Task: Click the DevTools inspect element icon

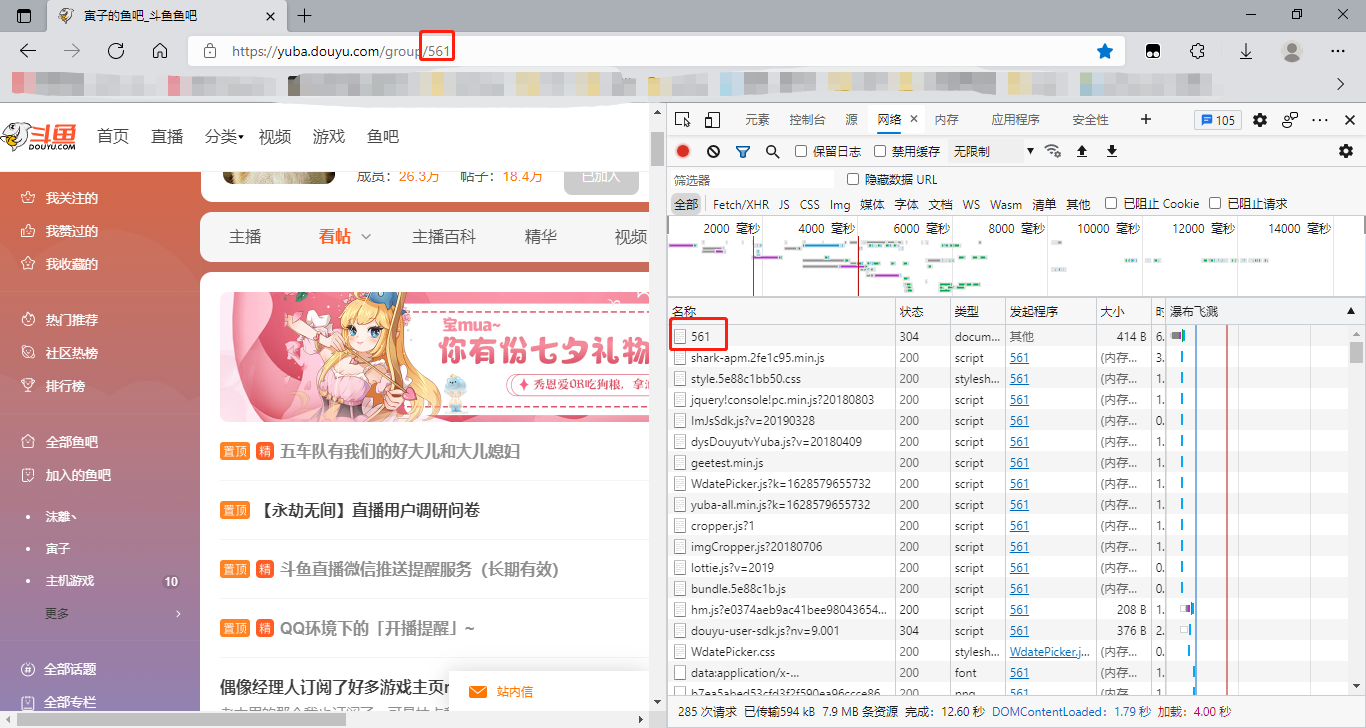Action: pyautogui.click(x=683, y=120)
